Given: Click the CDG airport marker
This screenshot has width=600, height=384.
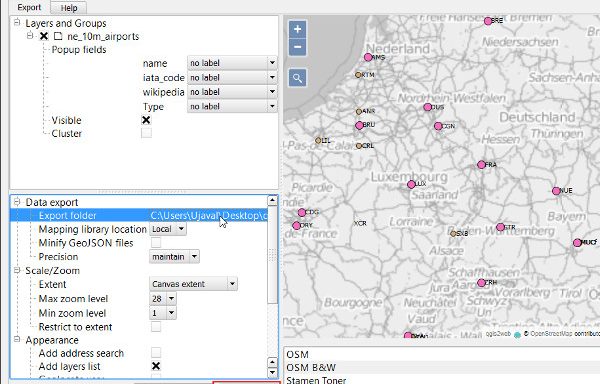Looking at the screenshot, I should coord(302,212).
